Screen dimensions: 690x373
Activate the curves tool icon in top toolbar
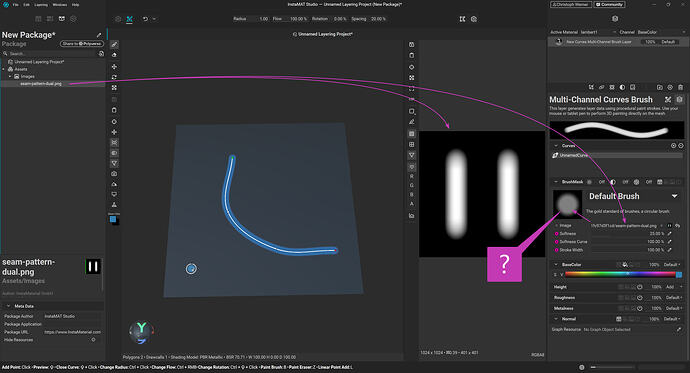(129, 19)
